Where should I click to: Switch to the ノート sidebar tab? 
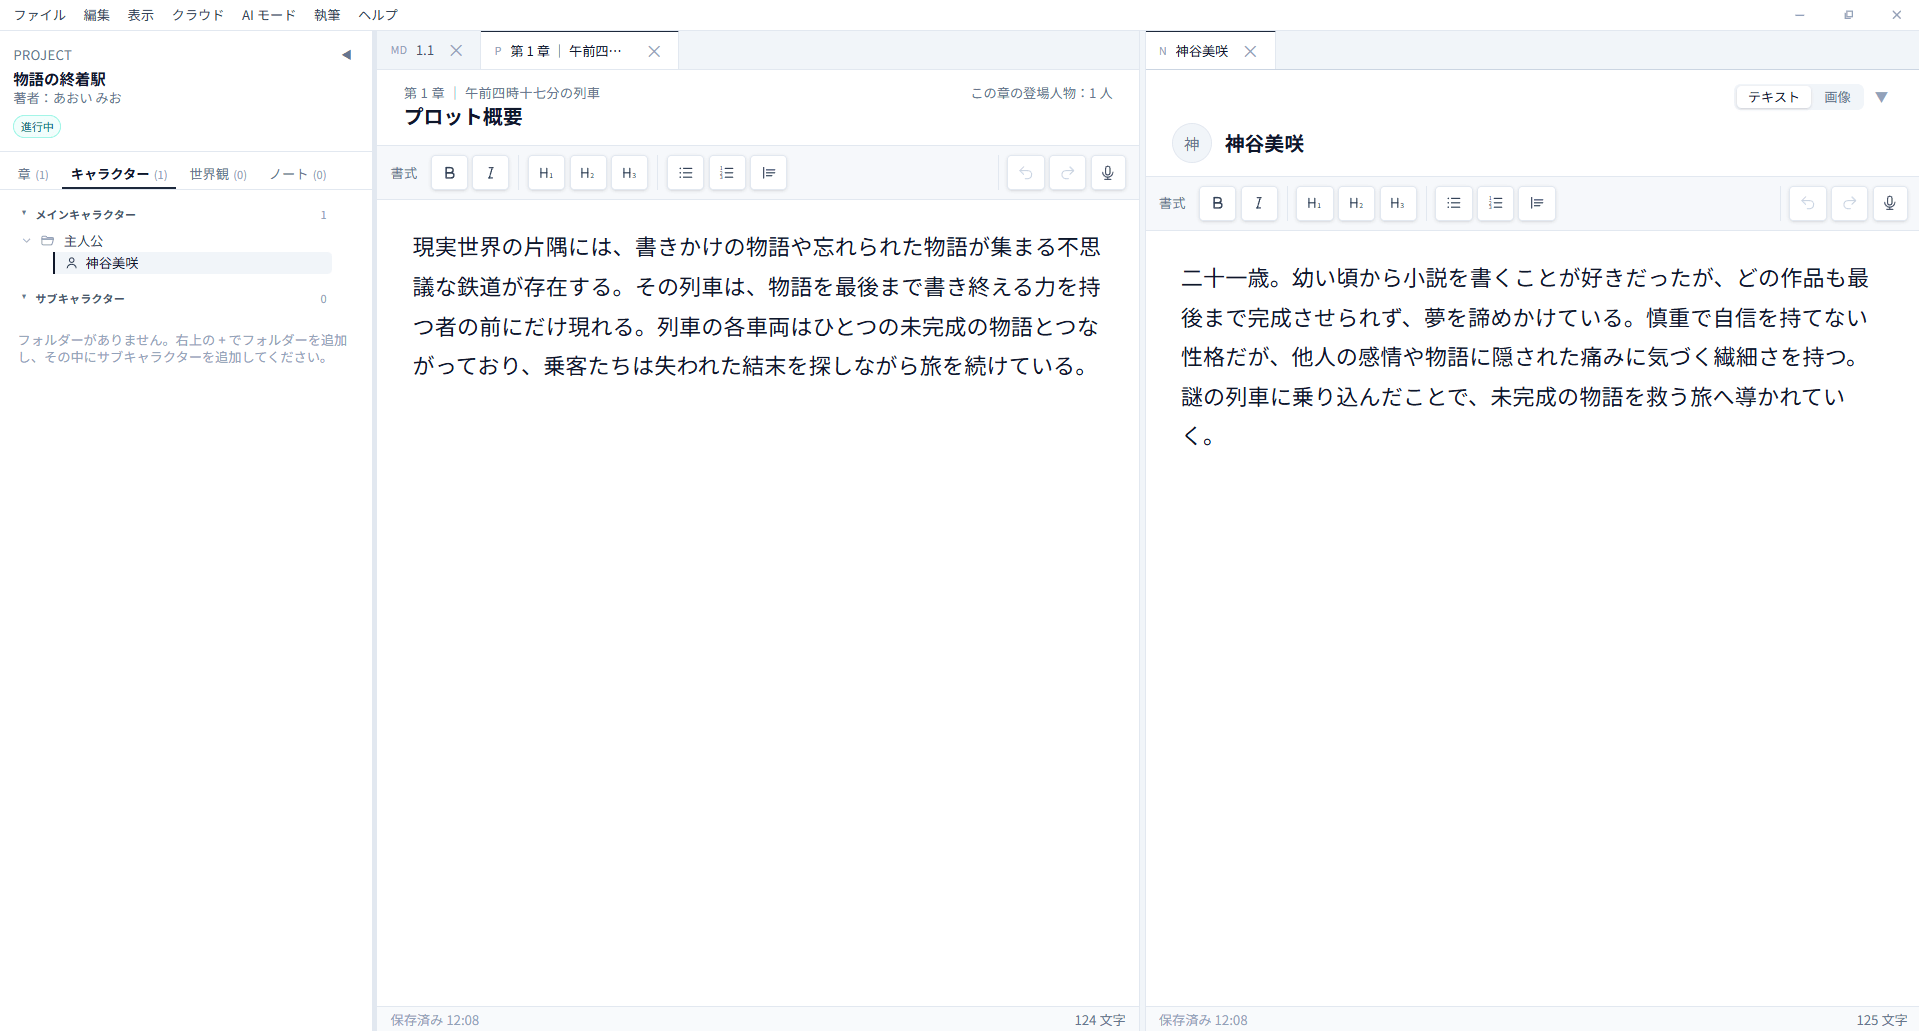tap(298, 174)
